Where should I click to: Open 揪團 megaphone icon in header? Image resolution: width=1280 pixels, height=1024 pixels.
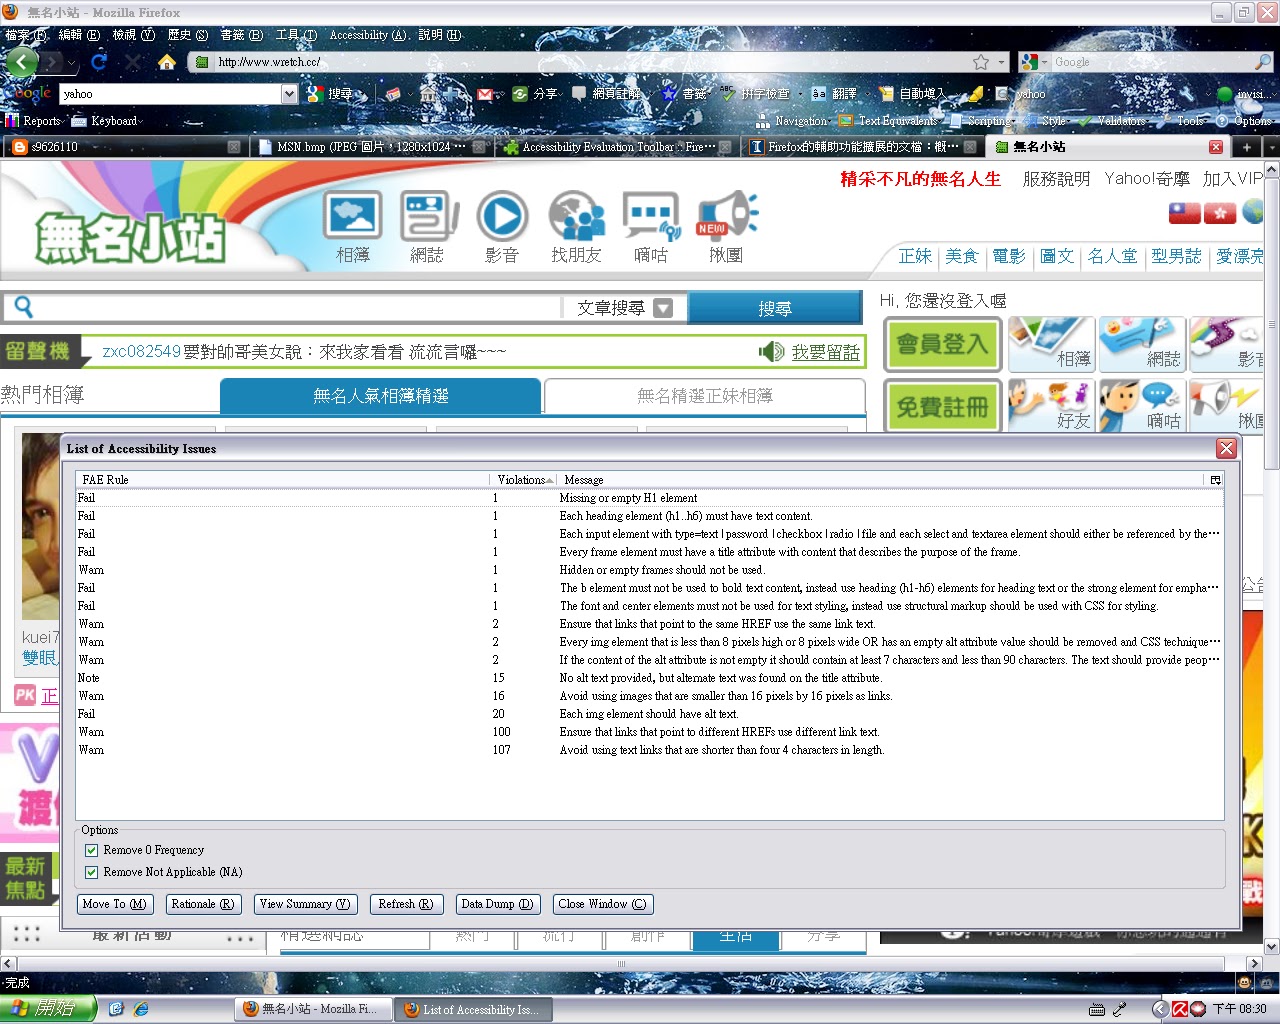point(726,228)
